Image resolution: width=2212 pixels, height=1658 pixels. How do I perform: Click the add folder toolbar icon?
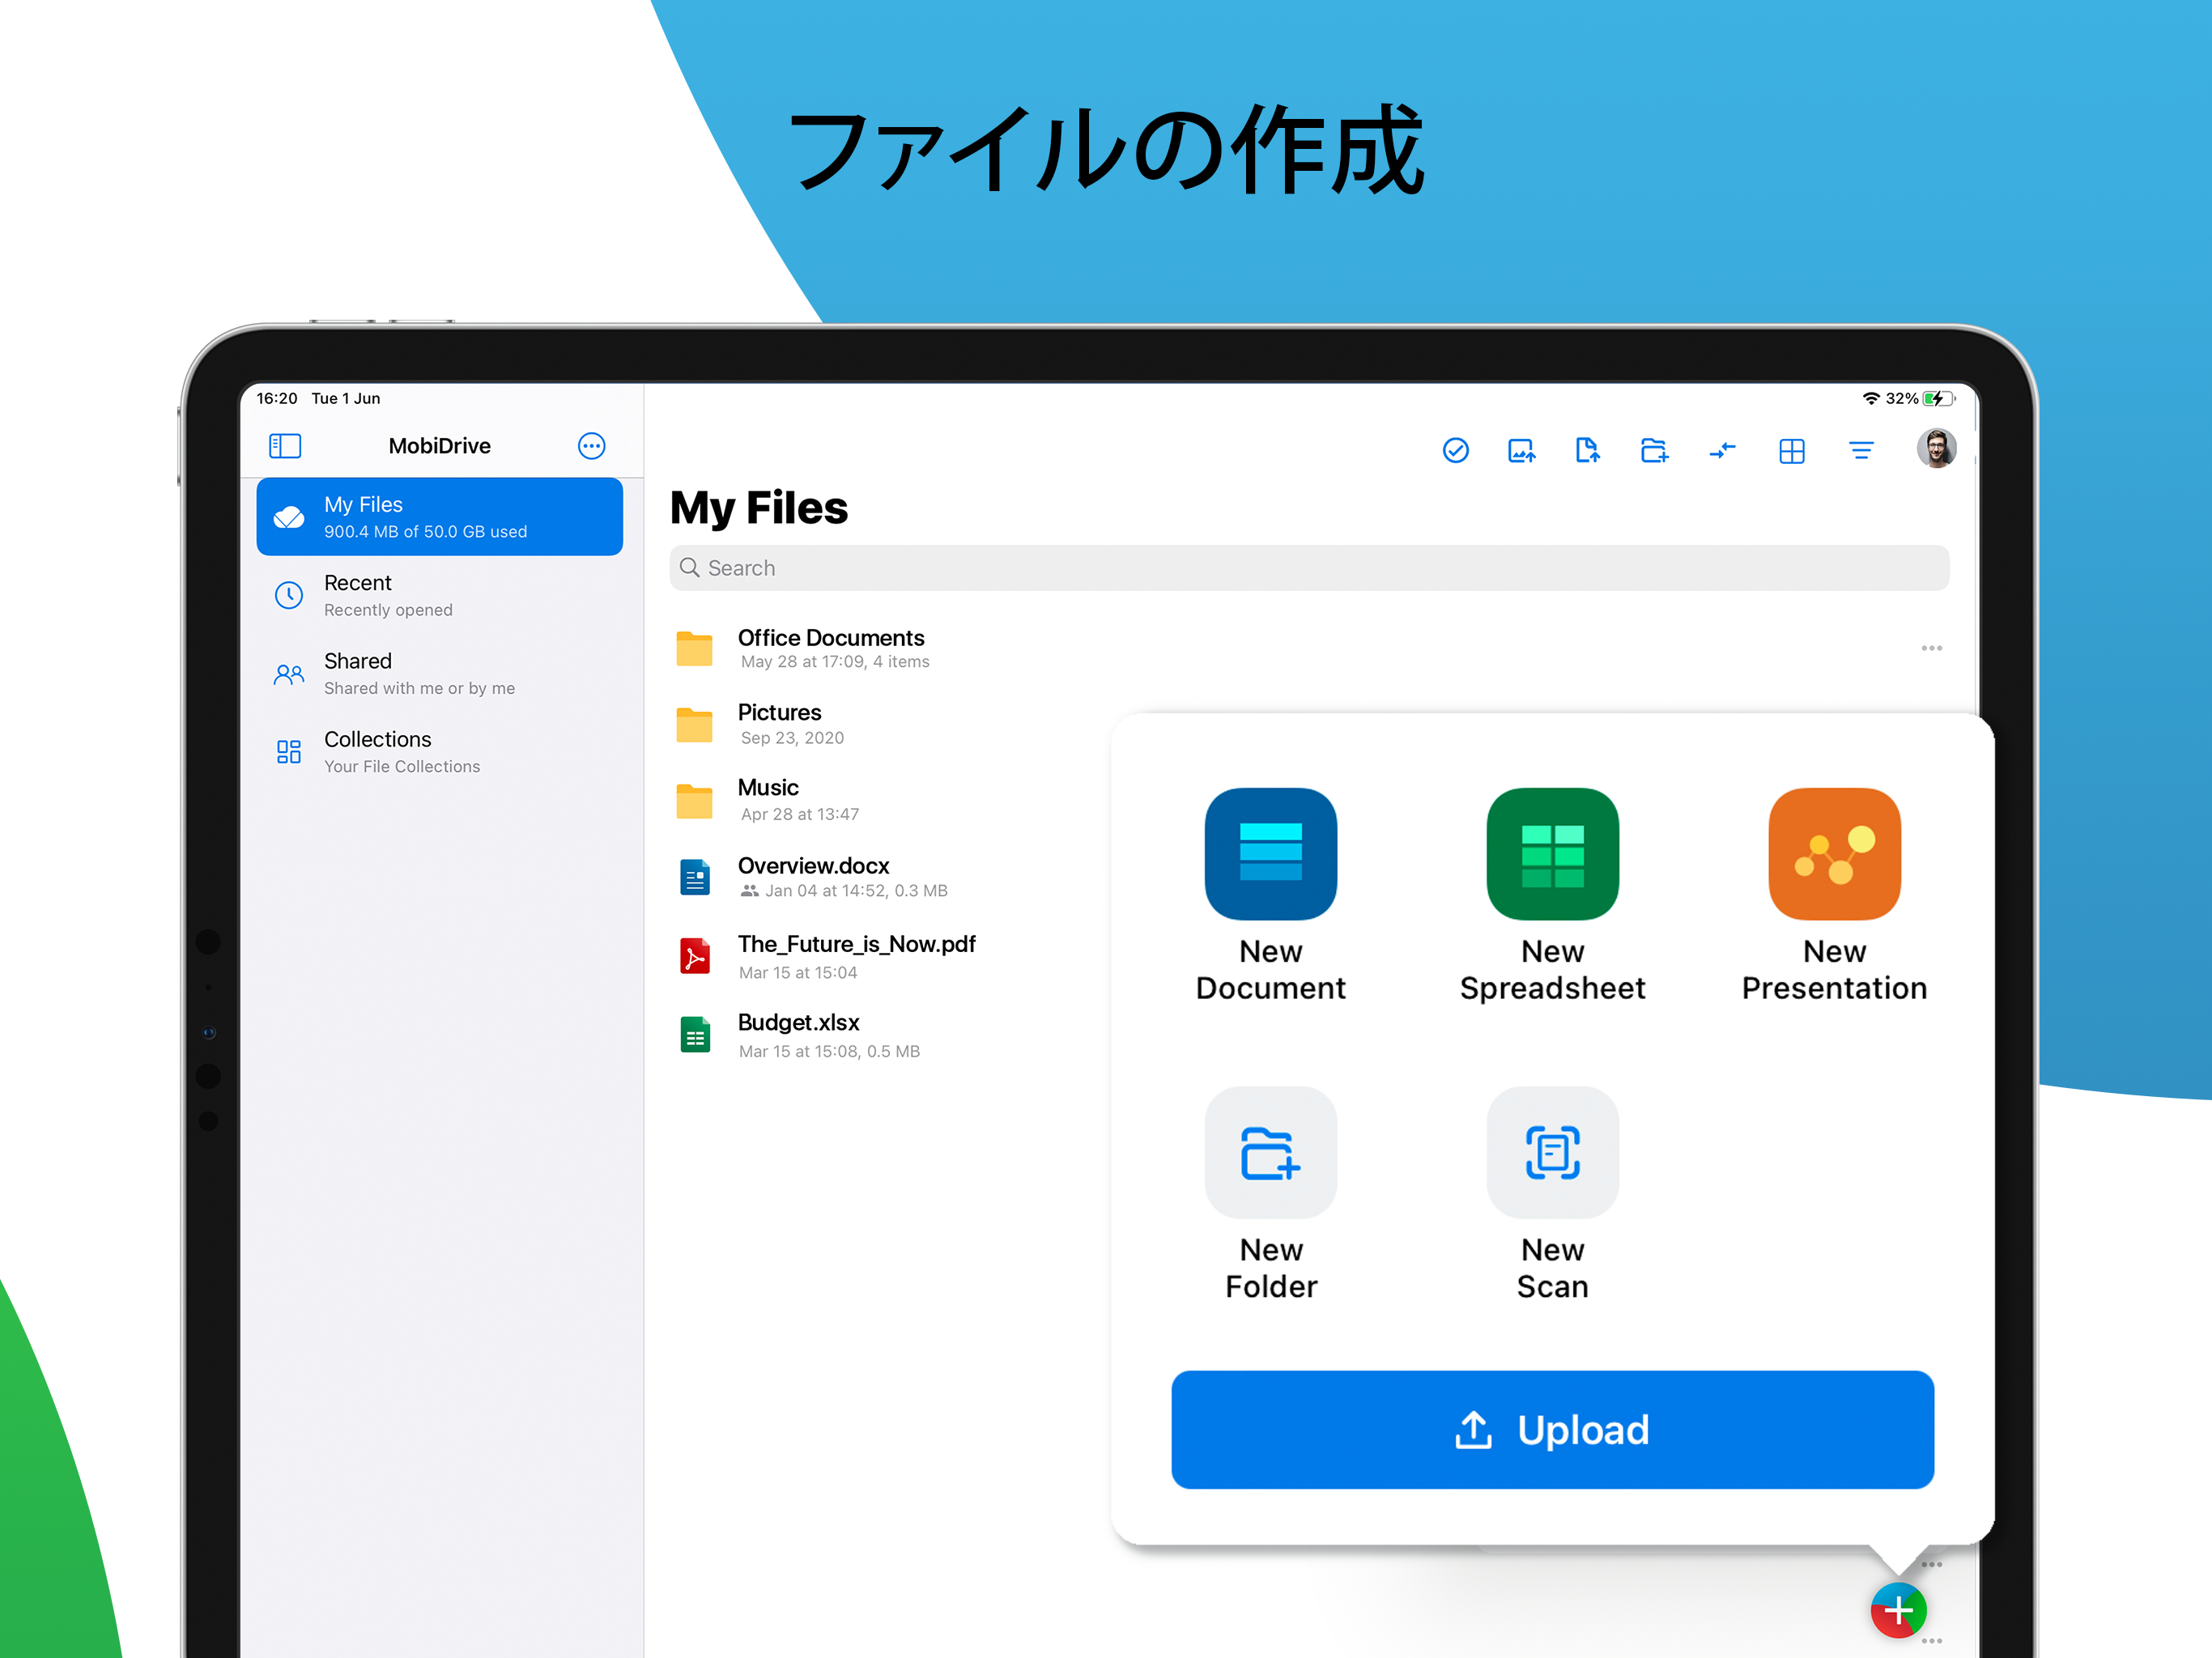(x=1654, y=451)
